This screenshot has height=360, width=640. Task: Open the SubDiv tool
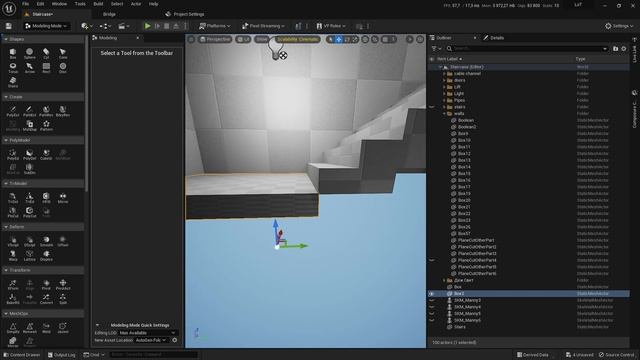[29, 169]
